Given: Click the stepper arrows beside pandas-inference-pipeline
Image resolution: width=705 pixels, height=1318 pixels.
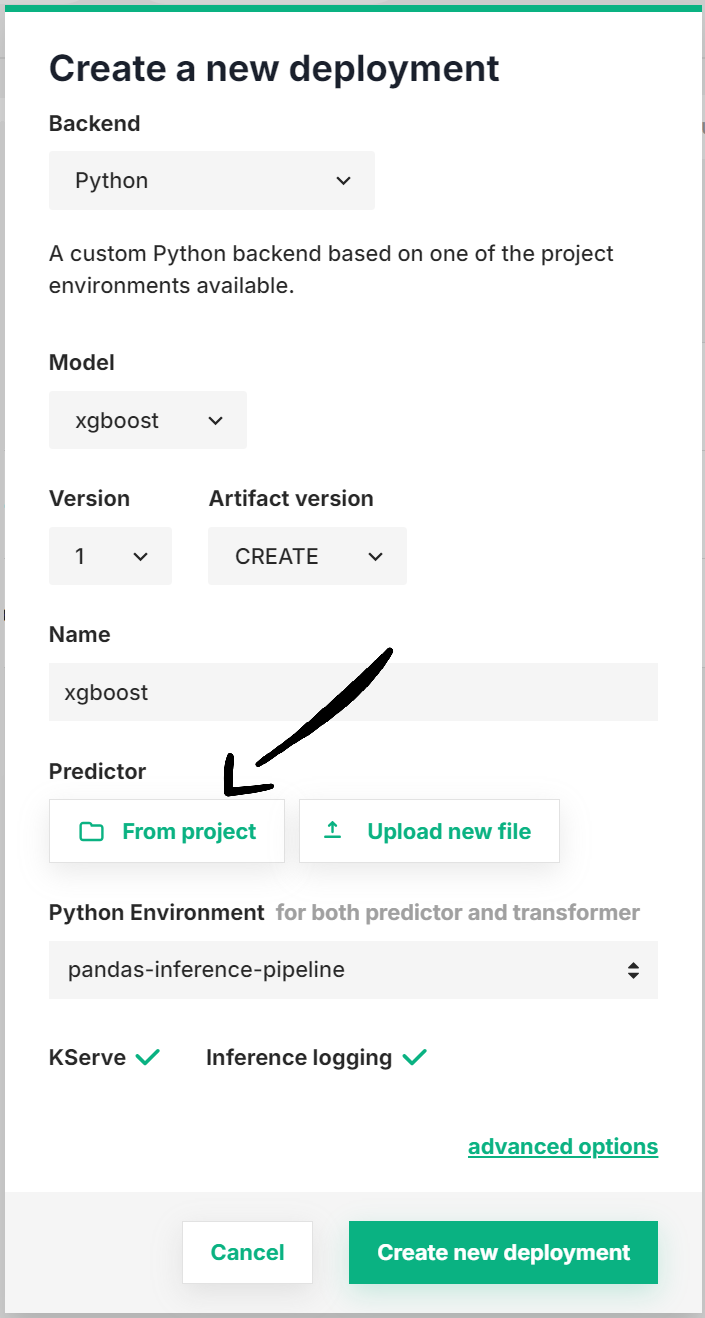Looking at the screenshot, I should [x=633, y=969].
